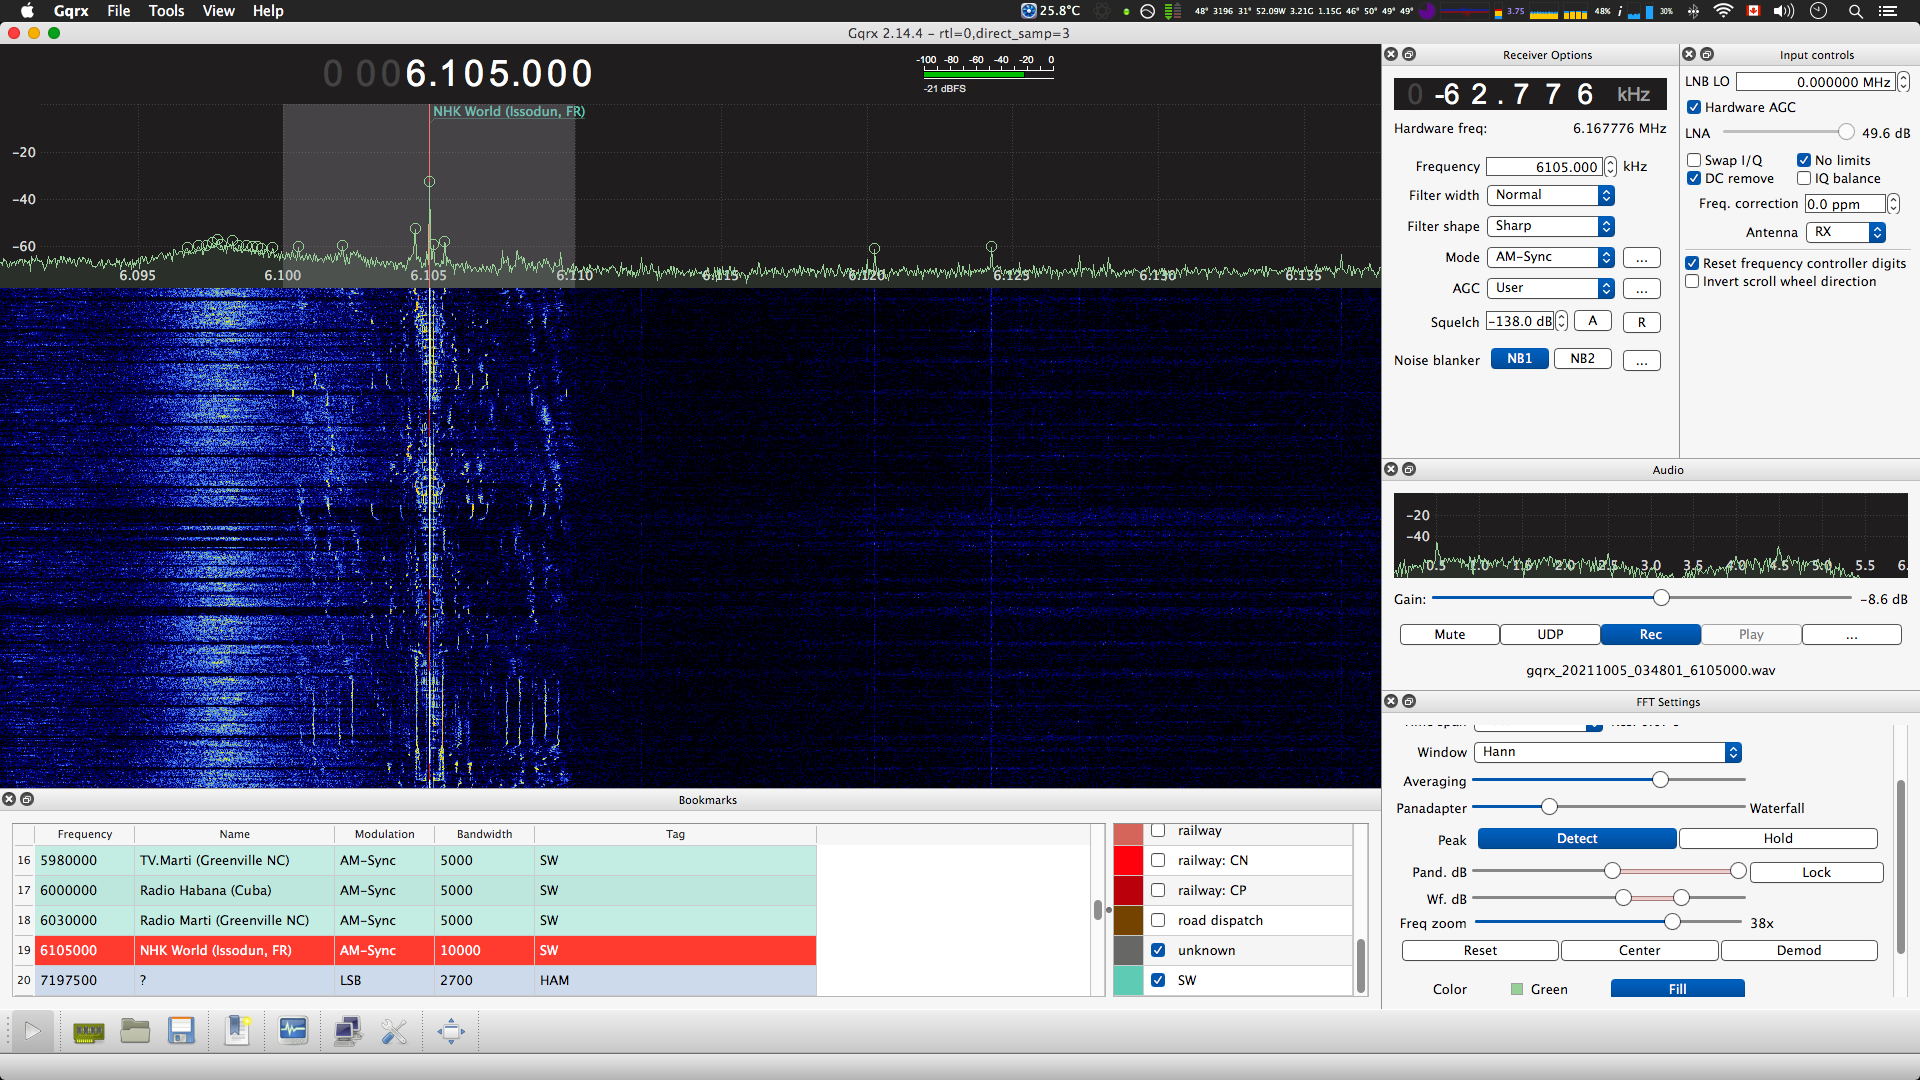
Task: Click the new bookmark icon
Action: click(238, 1031)
